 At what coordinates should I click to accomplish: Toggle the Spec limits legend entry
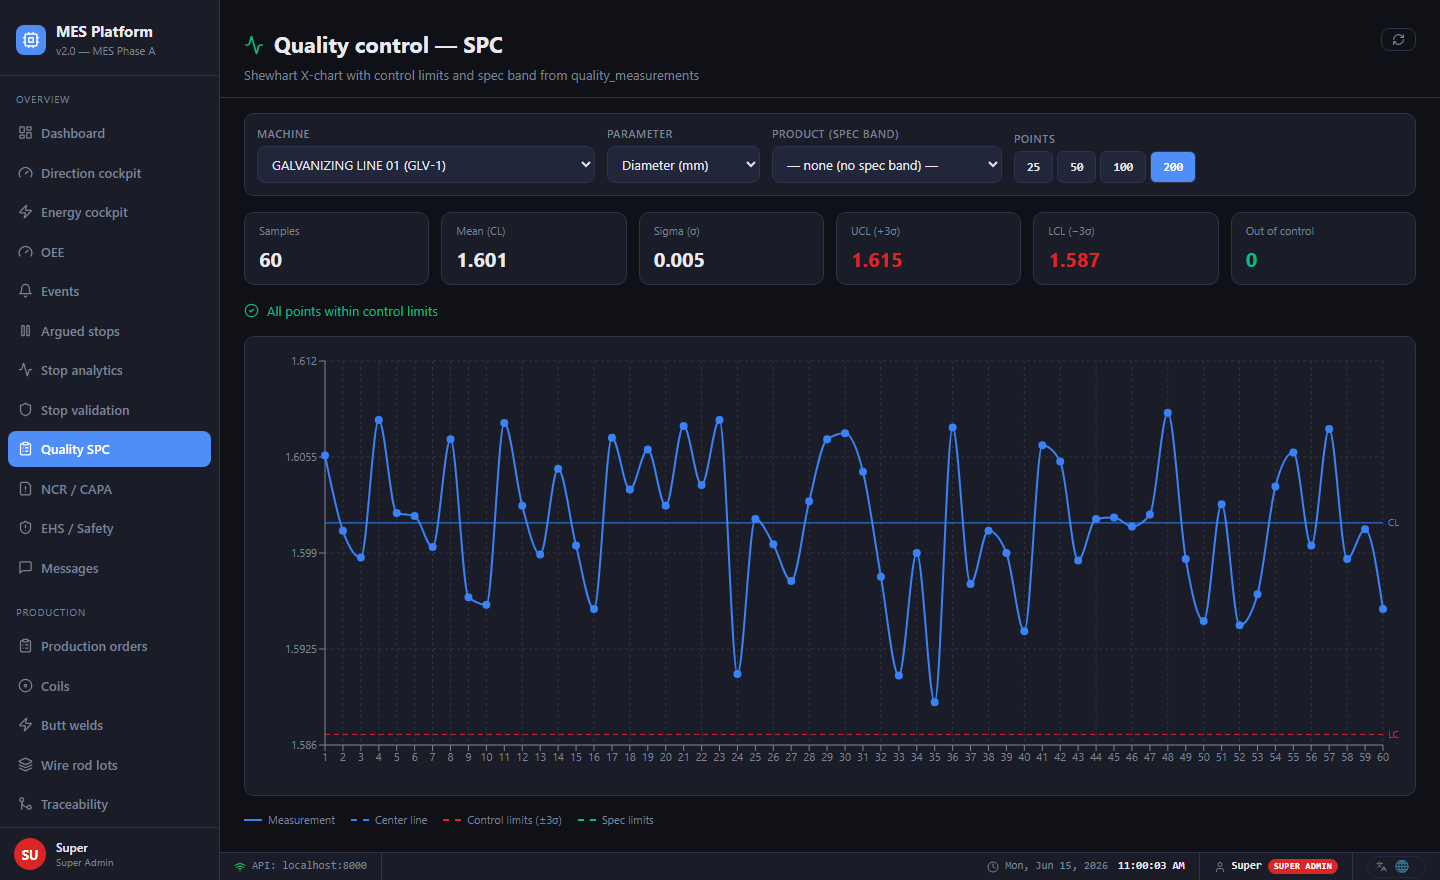(x=616, y=820)
